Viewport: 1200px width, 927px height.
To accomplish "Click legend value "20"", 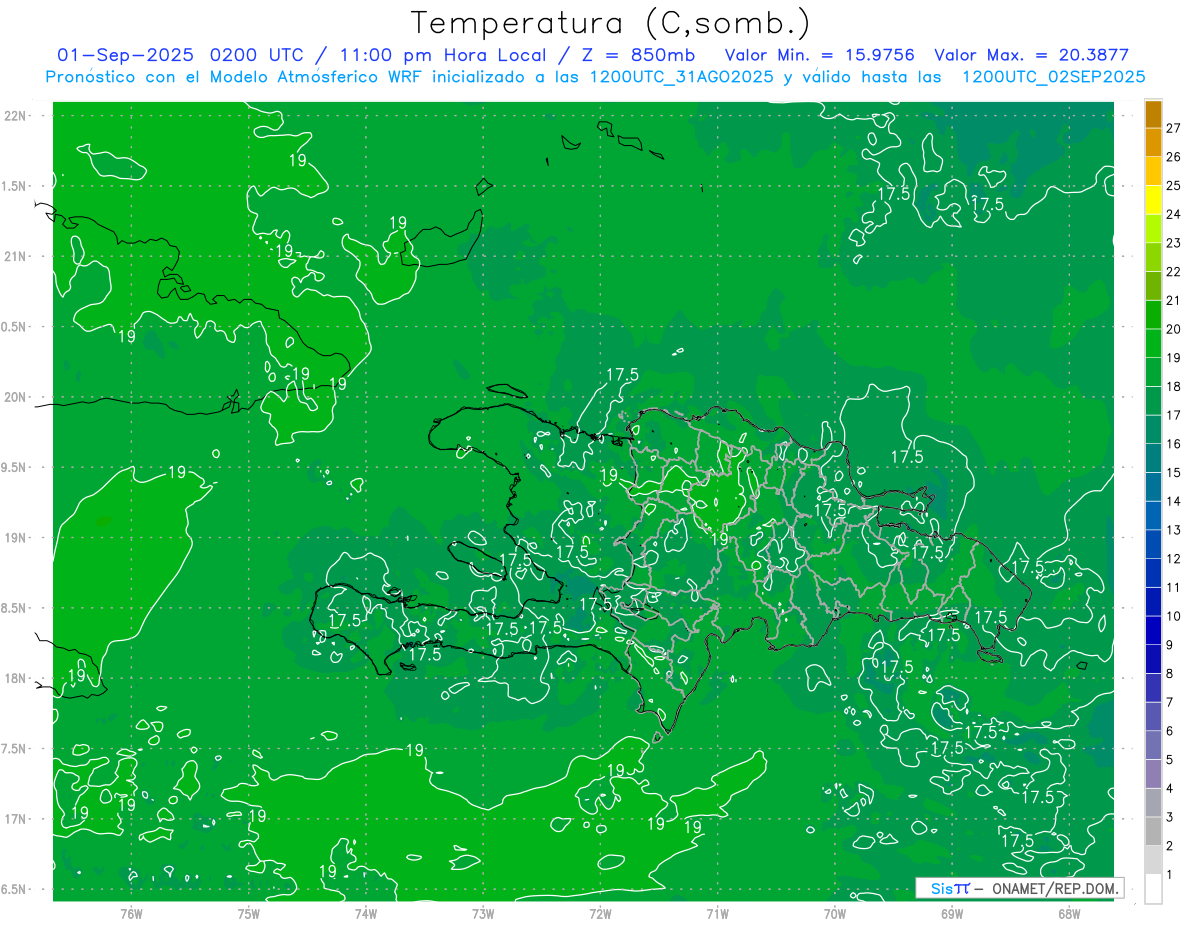I will (1174, 329).
